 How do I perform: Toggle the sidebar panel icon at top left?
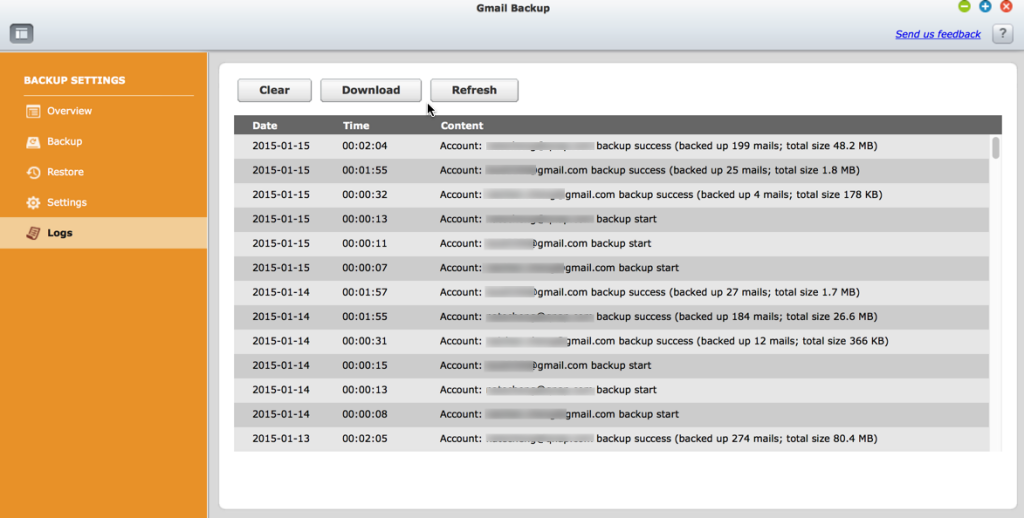[22, 34]
